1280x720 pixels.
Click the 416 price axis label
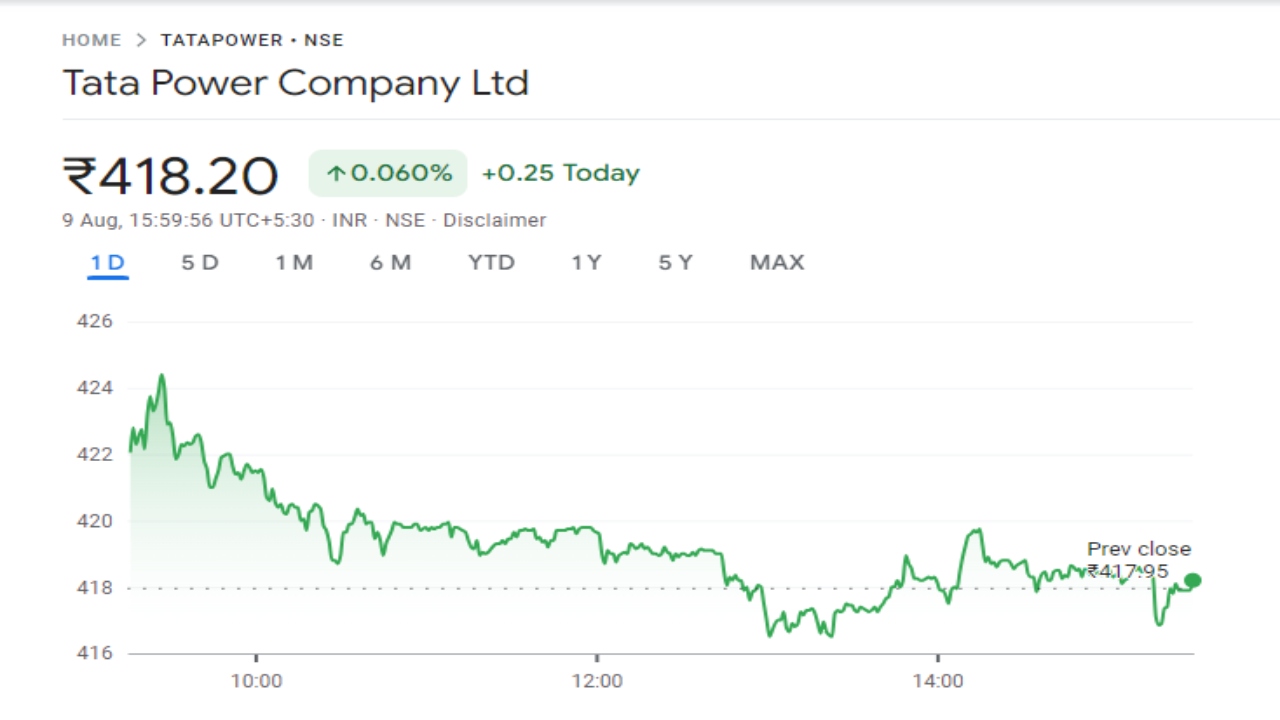click(x=95, y=653)
